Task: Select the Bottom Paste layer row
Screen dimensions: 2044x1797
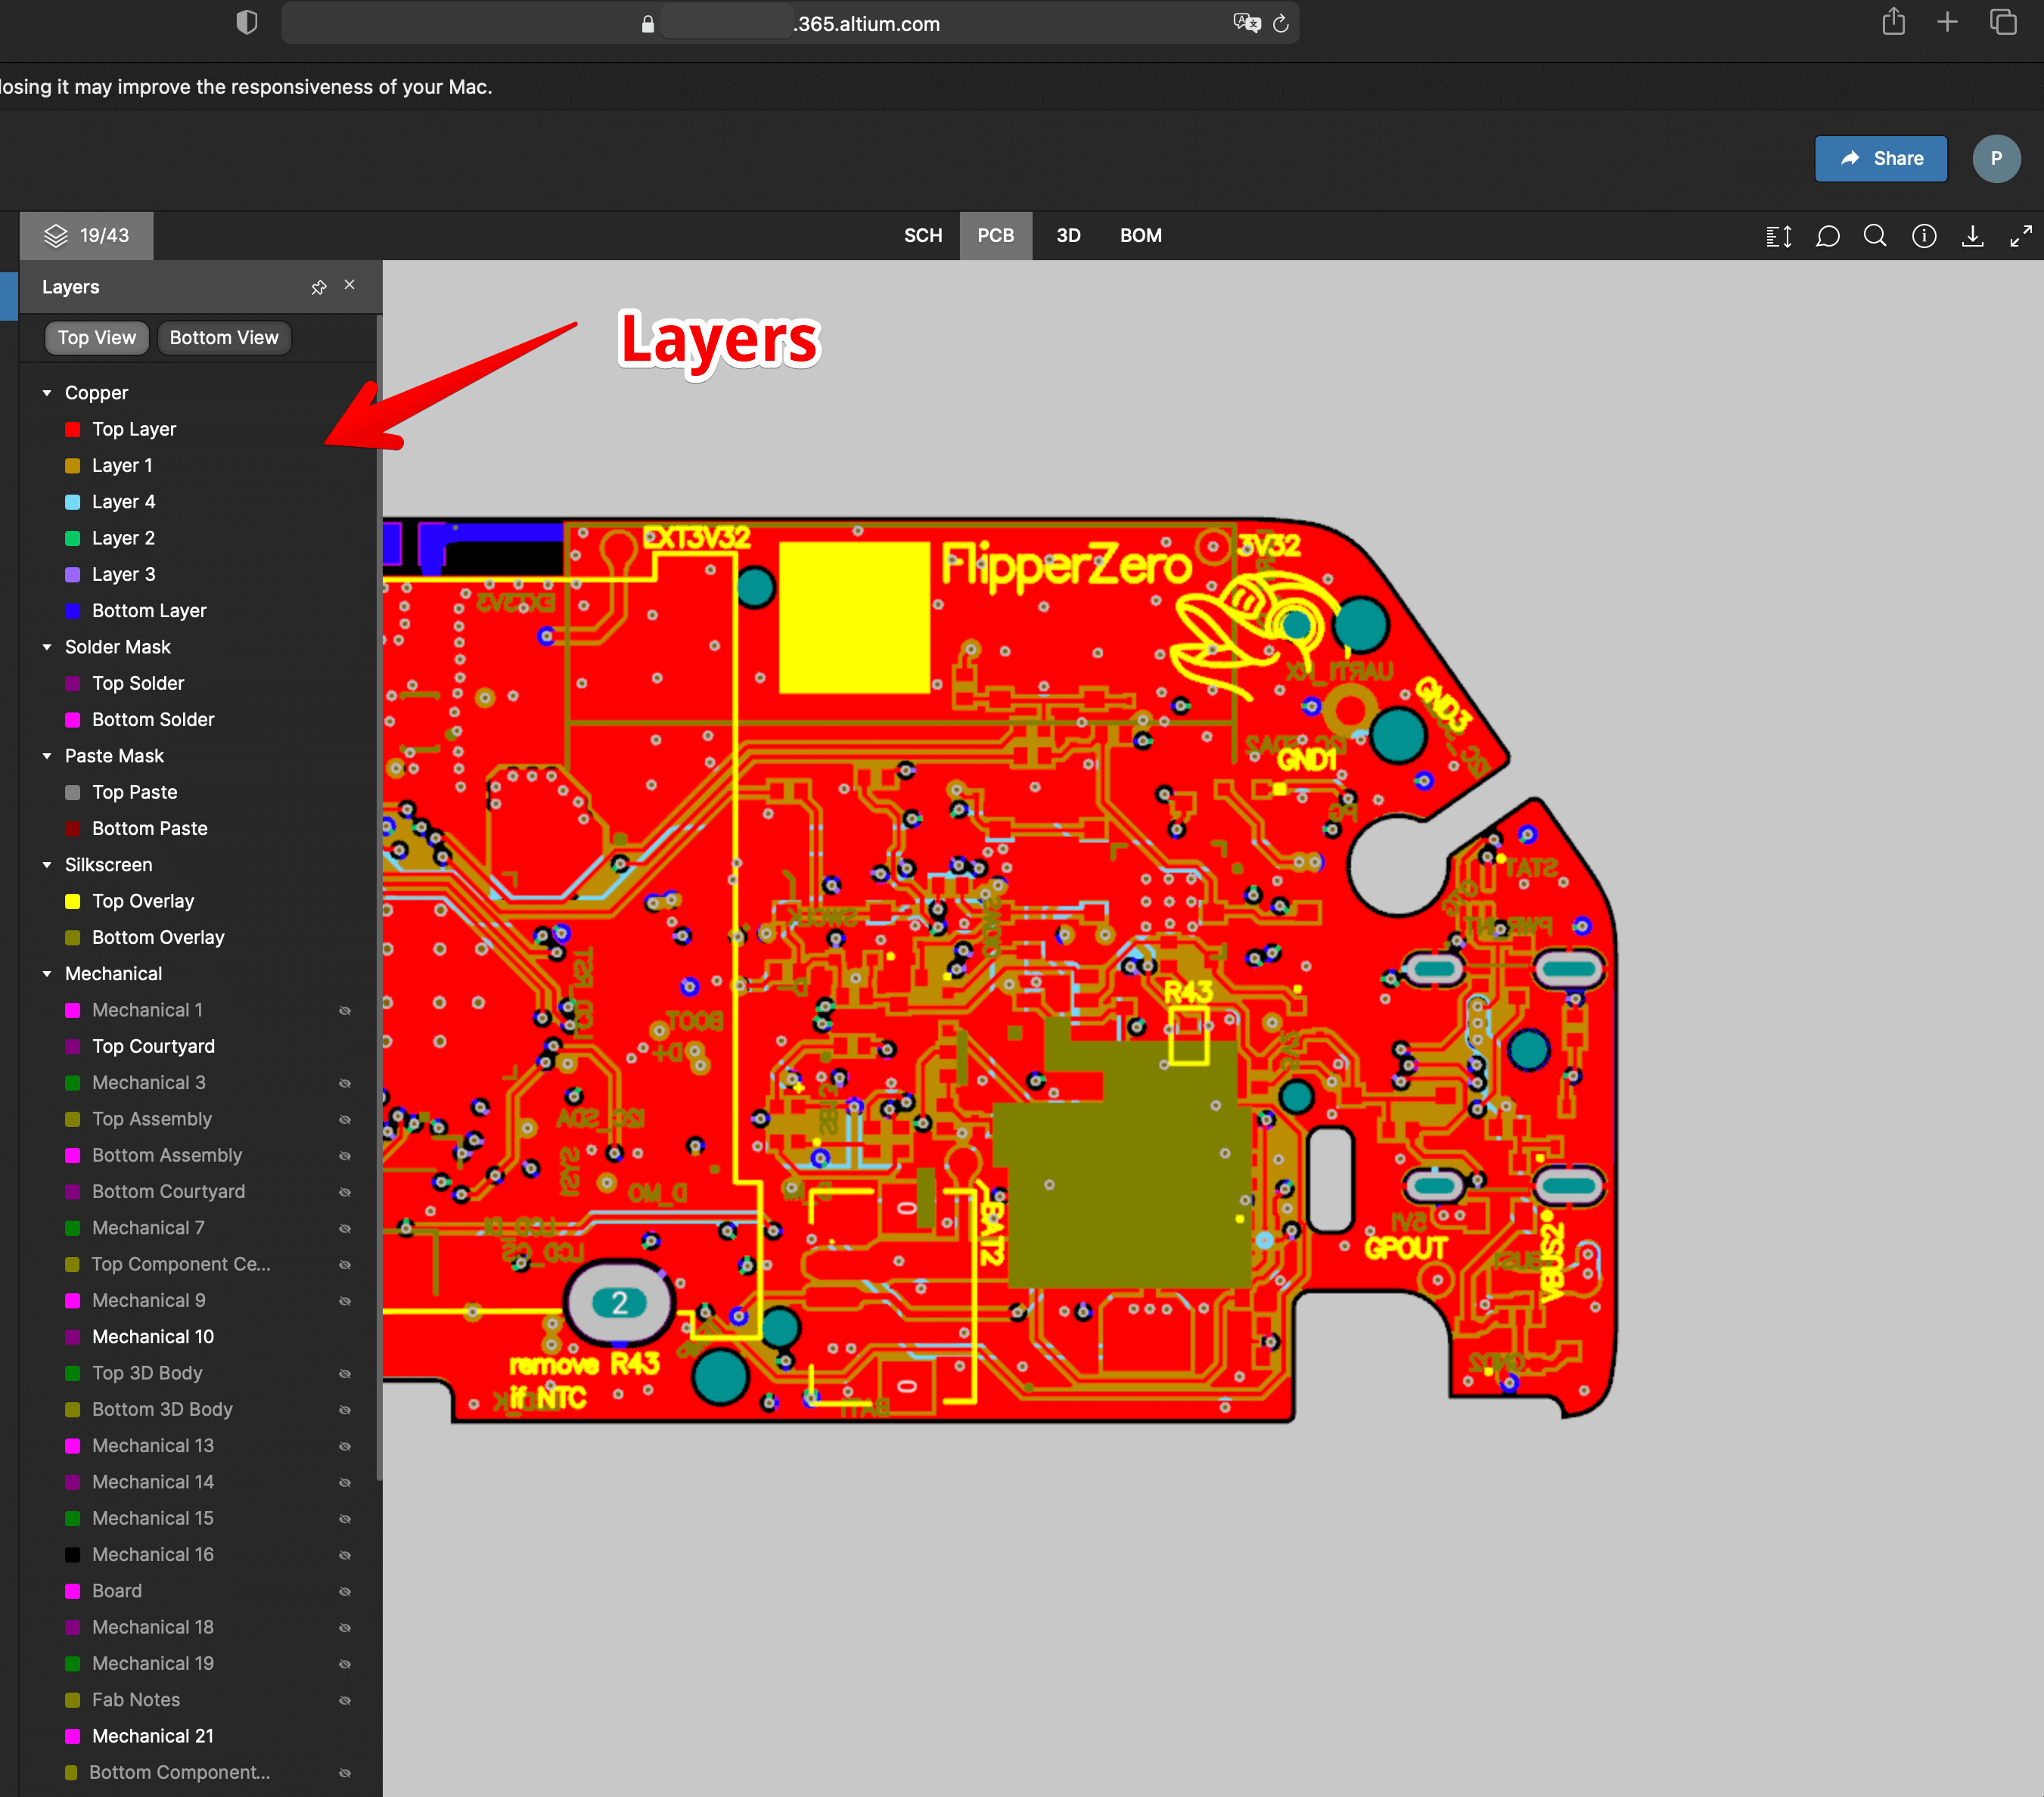Action: pyautogui.click(x=198, y=829)
